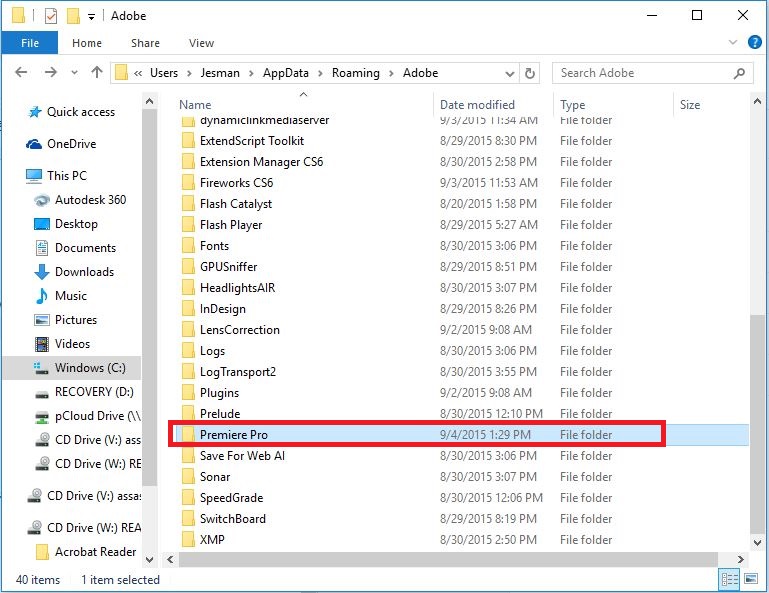The height and width of the screenshot is (593, 769).
Task: Click Jesman in the address breadcrumb
Action: (x=220, y=73)
